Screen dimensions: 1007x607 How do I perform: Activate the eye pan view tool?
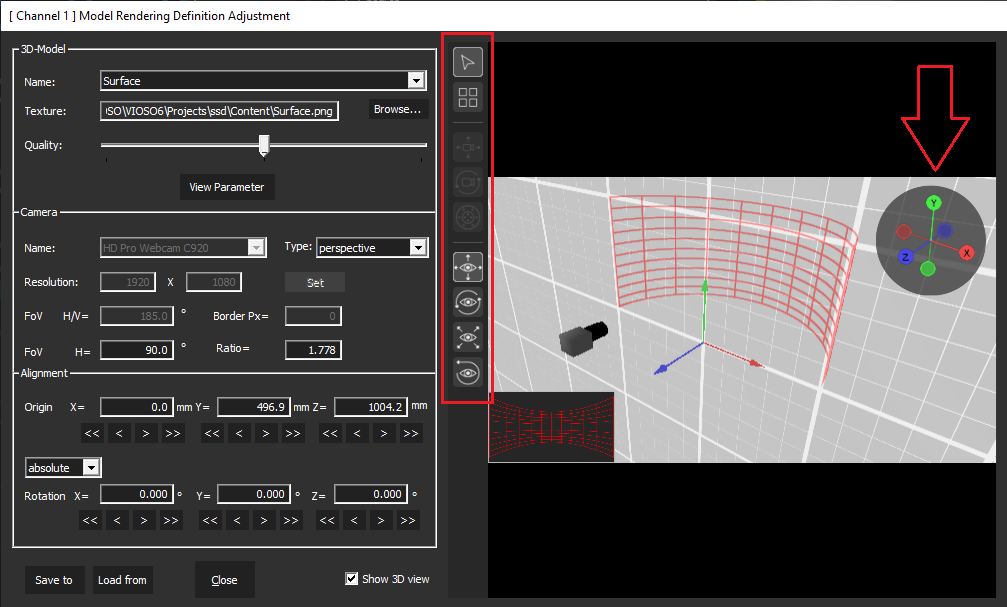[468, 267]
